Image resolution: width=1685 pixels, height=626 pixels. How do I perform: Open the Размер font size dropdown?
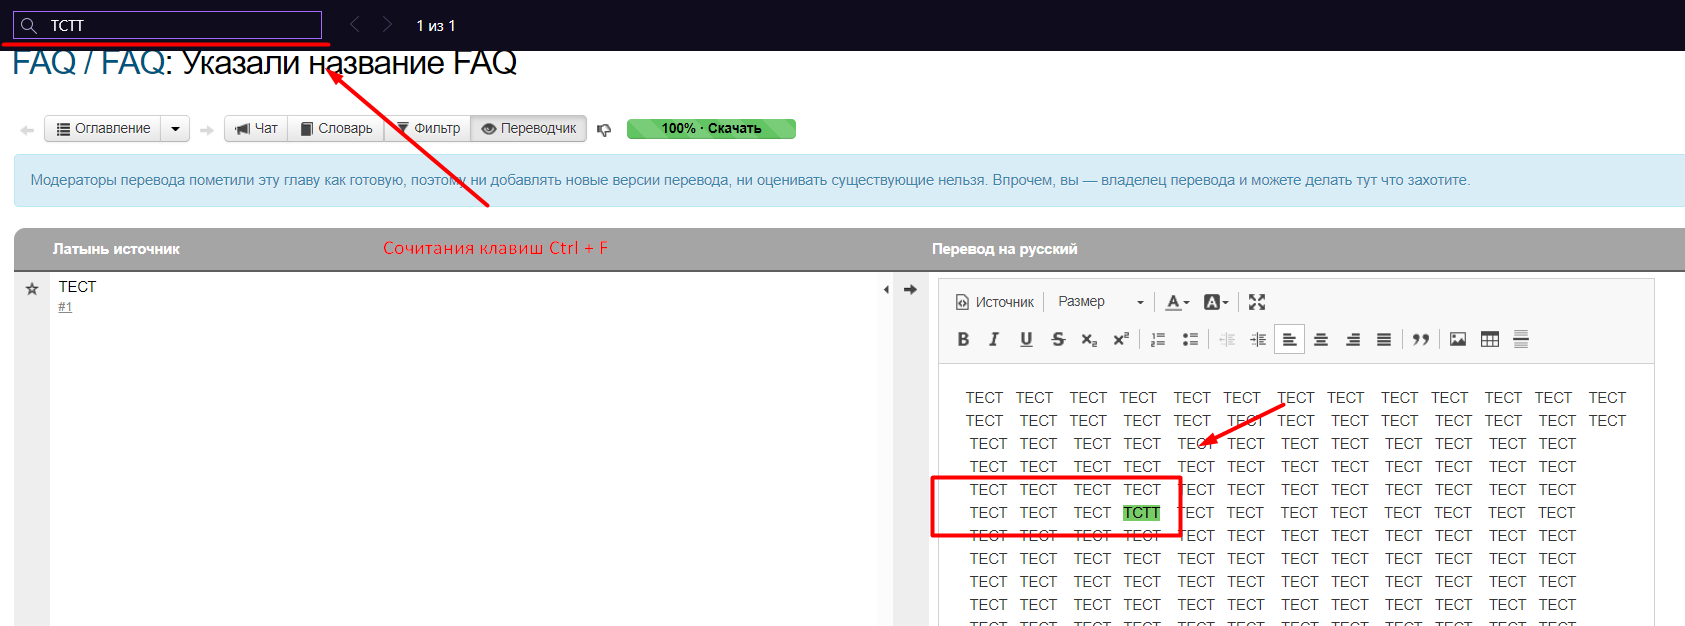(x=1100, y=302)
